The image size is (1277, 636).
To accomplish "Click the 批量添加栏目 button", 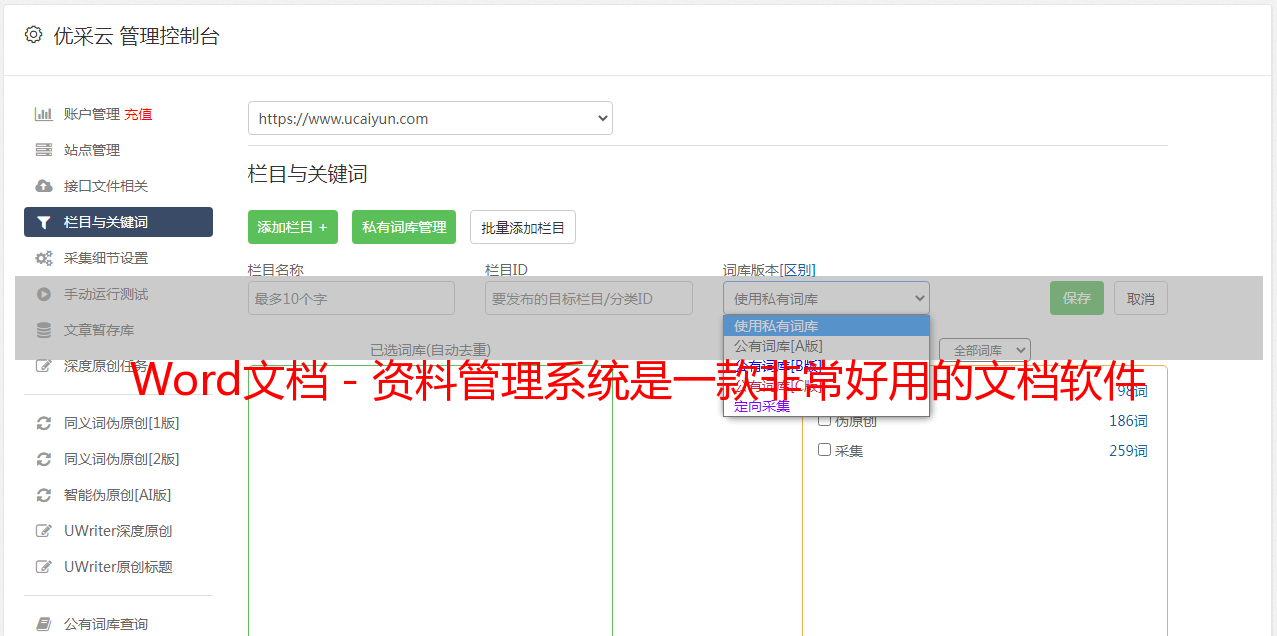I will [x=523, y=227].
